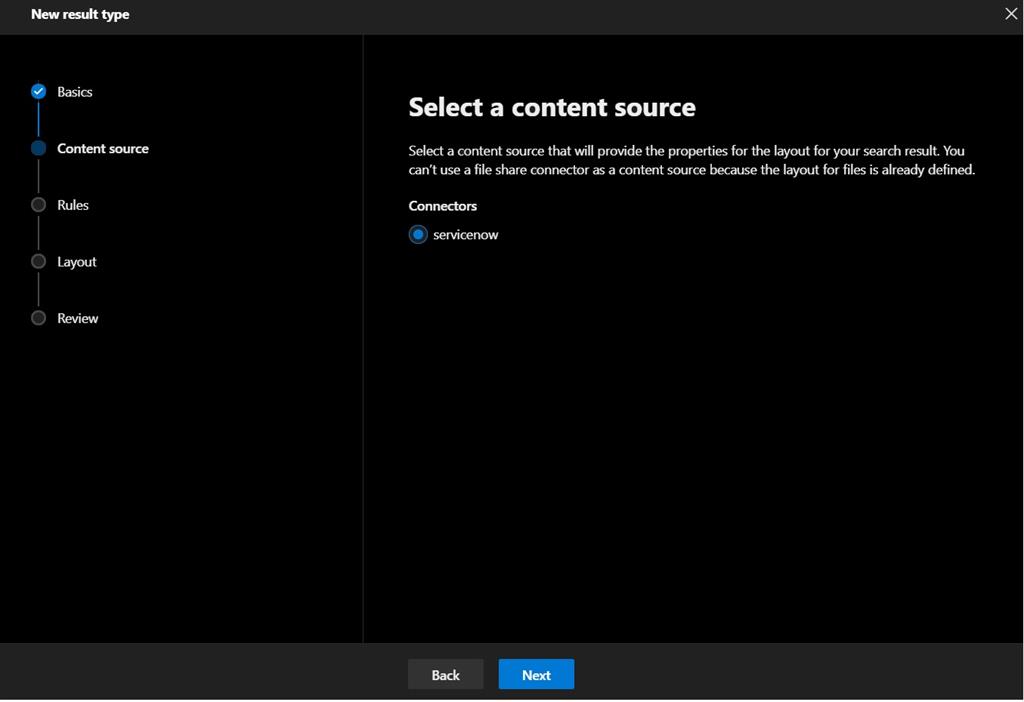This screenshot has width=1024, height=702.
Task: Click the Back button
Action: pos(445,674)
